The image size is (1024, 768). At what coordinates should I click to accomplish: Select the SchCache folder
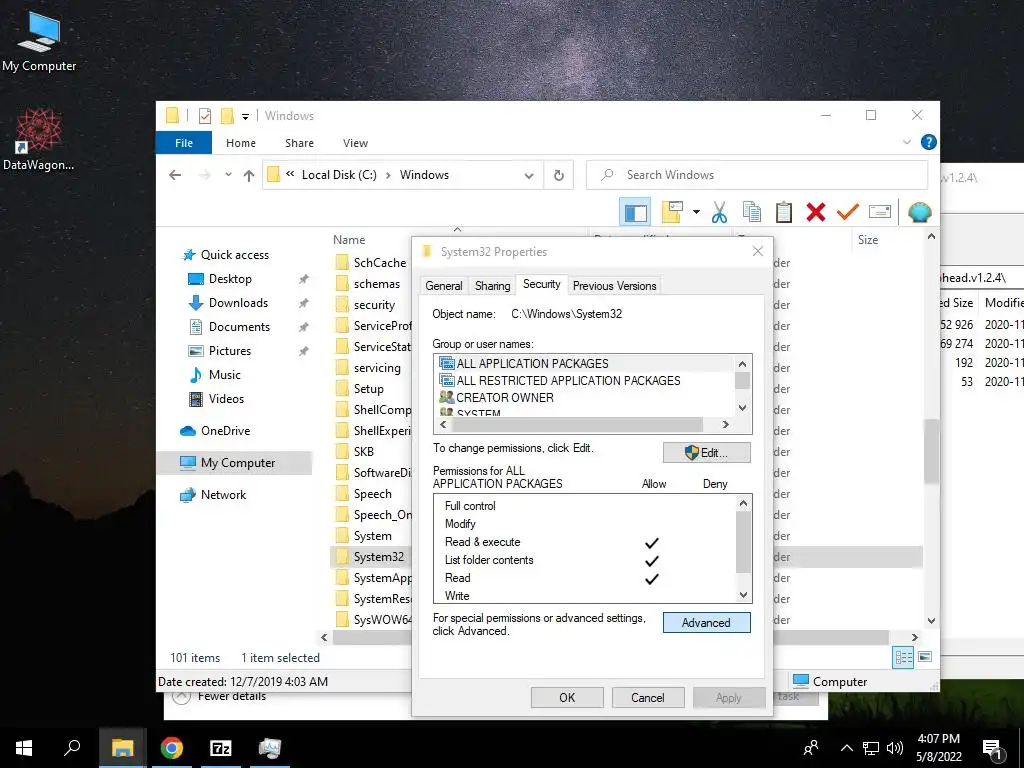coord(379,263)
